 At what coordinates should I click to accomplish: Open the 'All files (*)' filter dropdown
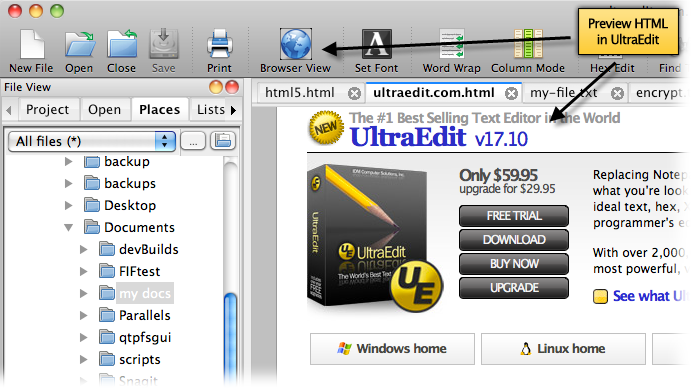coord(92,141)
